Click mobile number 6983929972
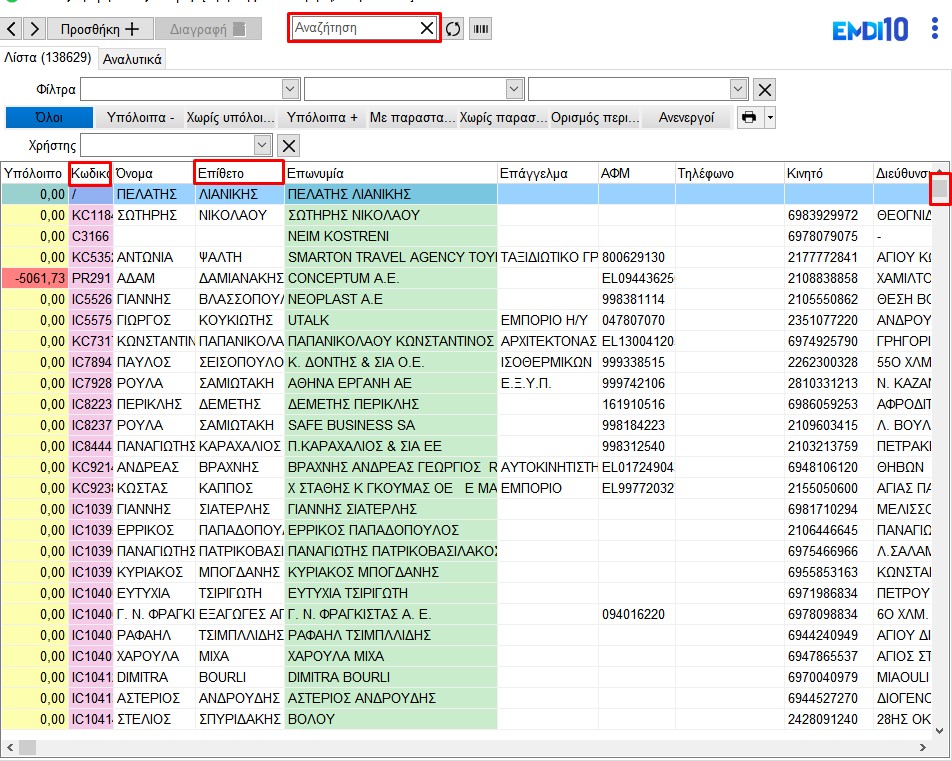 [829, 215]
